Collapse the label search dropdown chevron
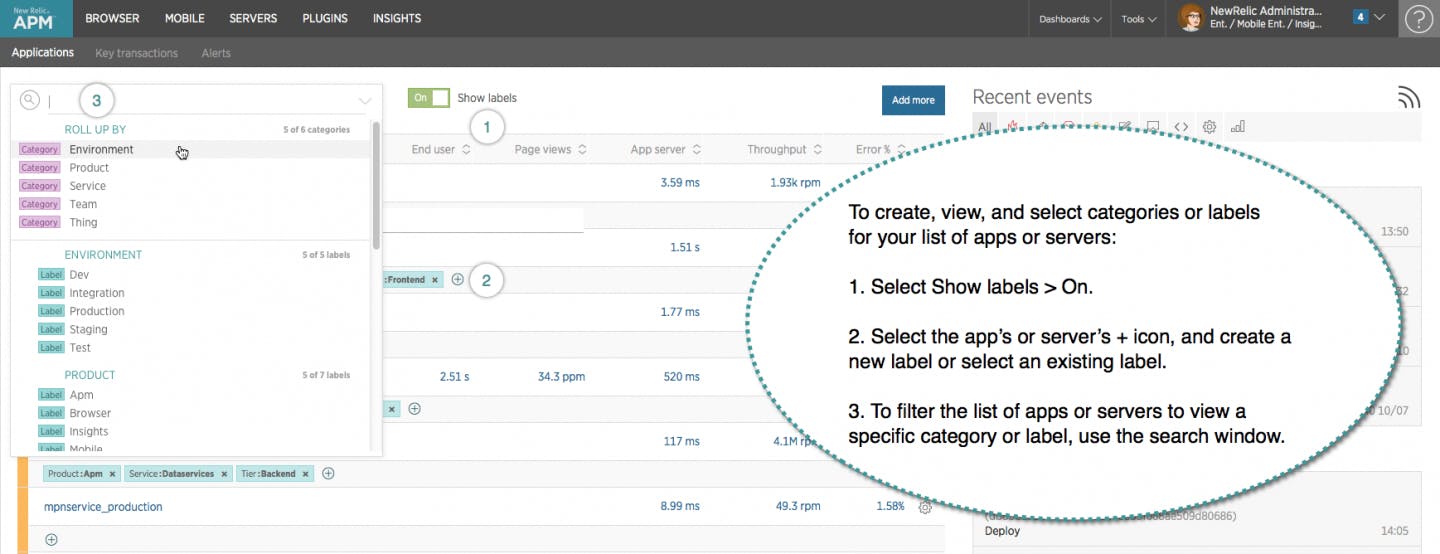Screen dimensions: 1440x554 click(x=365, y=101)
